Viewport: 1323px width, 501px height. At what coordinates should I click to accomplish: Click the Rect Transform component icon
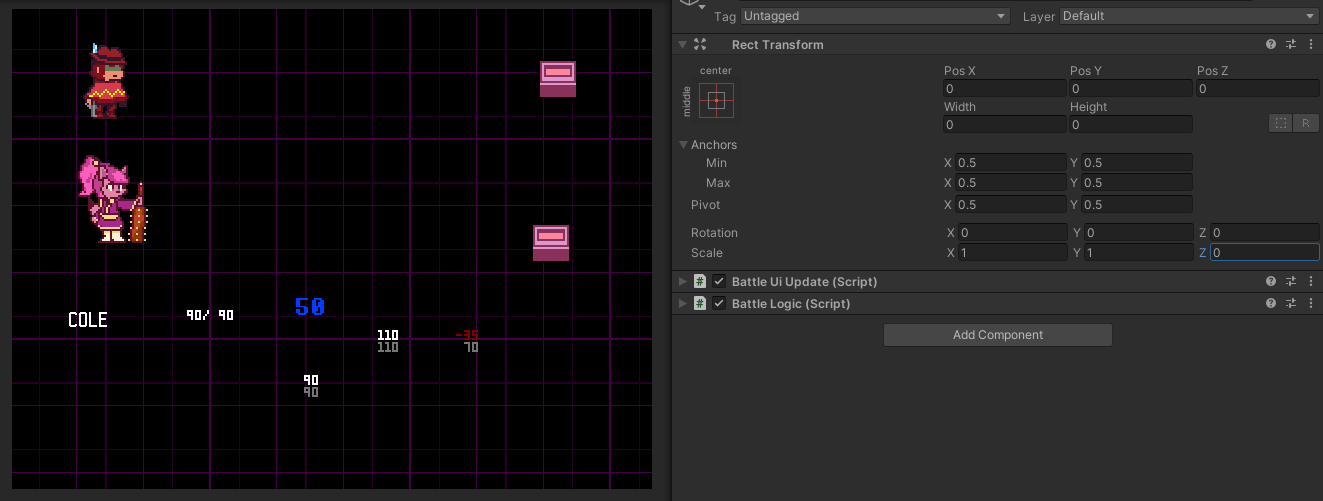[x=700, y=45]
